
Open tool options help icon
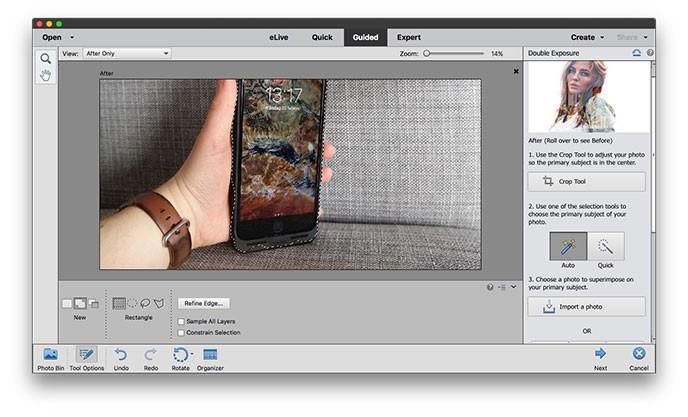490,287
